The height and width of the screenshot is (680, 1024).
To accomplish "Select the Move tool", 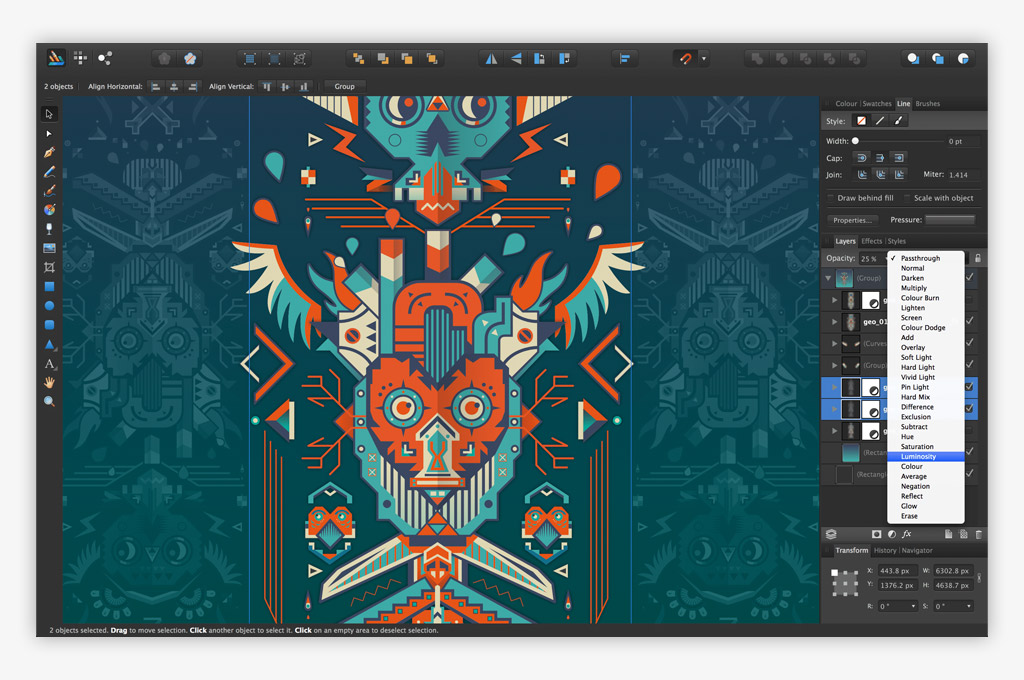I will click(49, 114).
